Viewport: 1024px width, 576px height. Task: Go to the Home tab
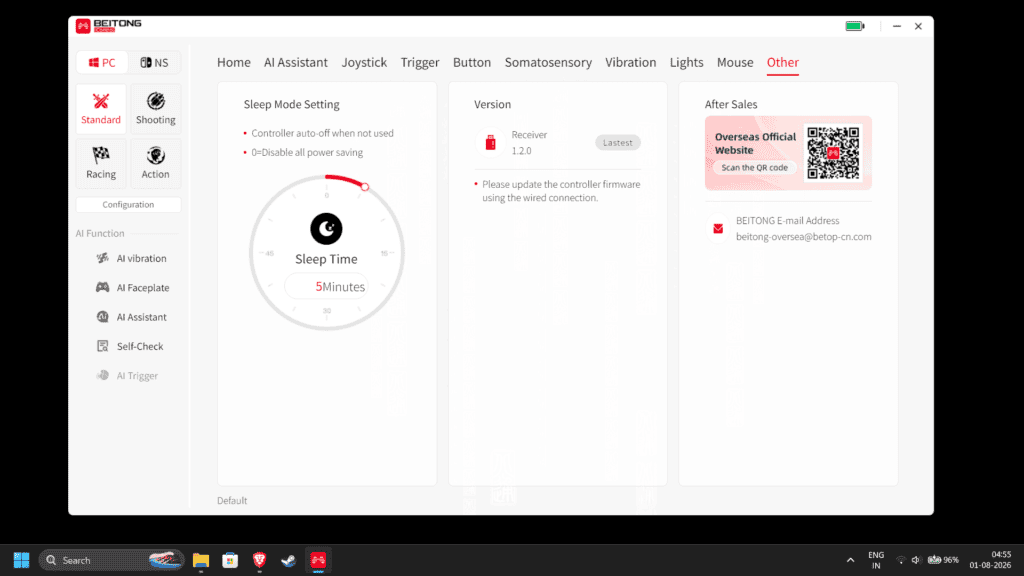point(234,63)
